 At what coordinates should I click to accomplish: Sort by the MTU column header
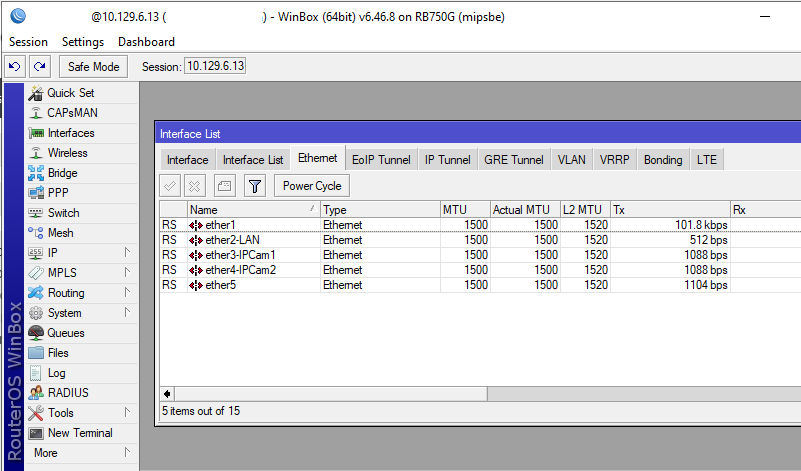click(x=465, y=210)
